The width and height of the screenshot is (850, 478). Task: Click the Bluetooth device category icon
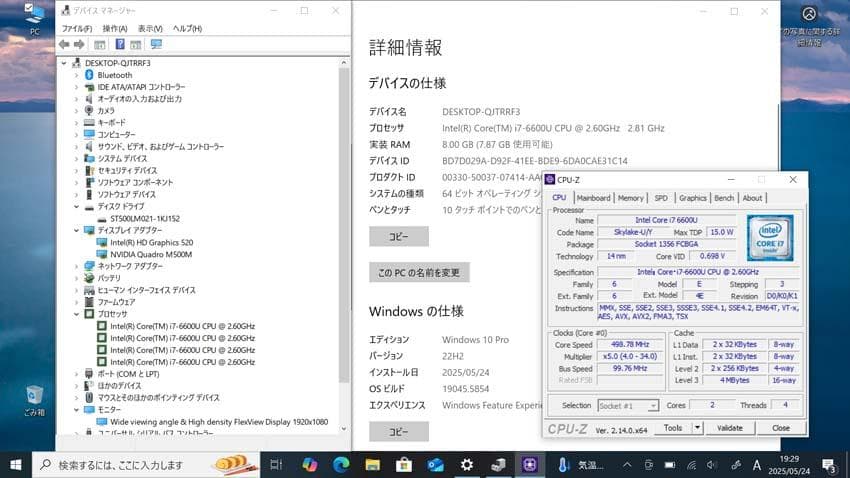point(89,75)
